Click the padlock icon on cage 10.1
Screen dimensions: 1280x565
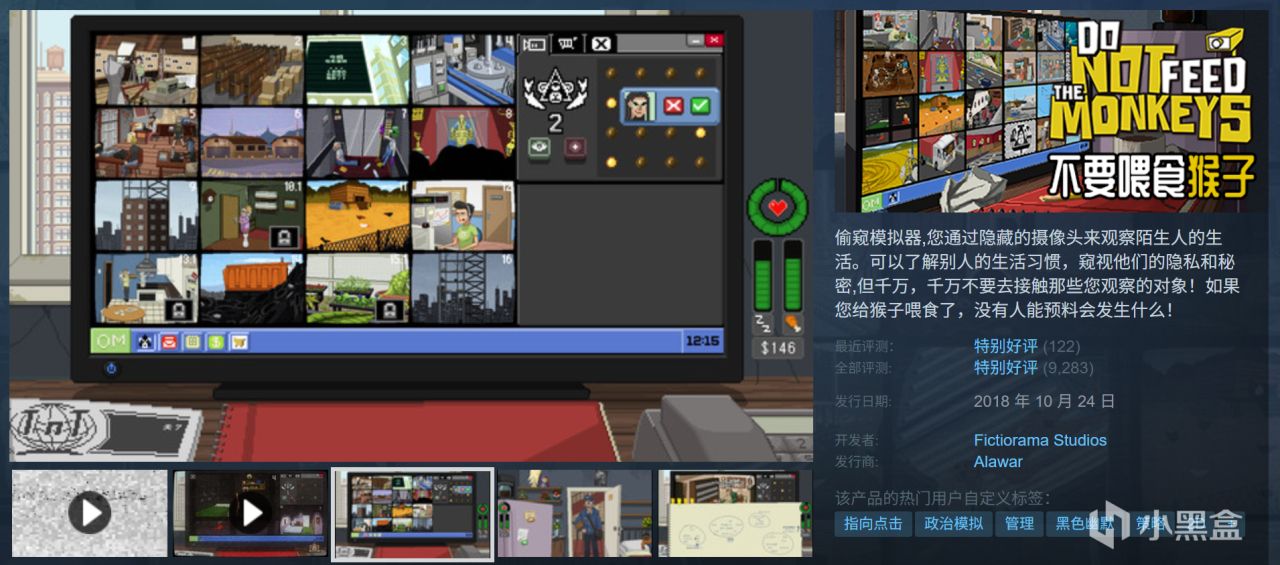coord(285,236)
